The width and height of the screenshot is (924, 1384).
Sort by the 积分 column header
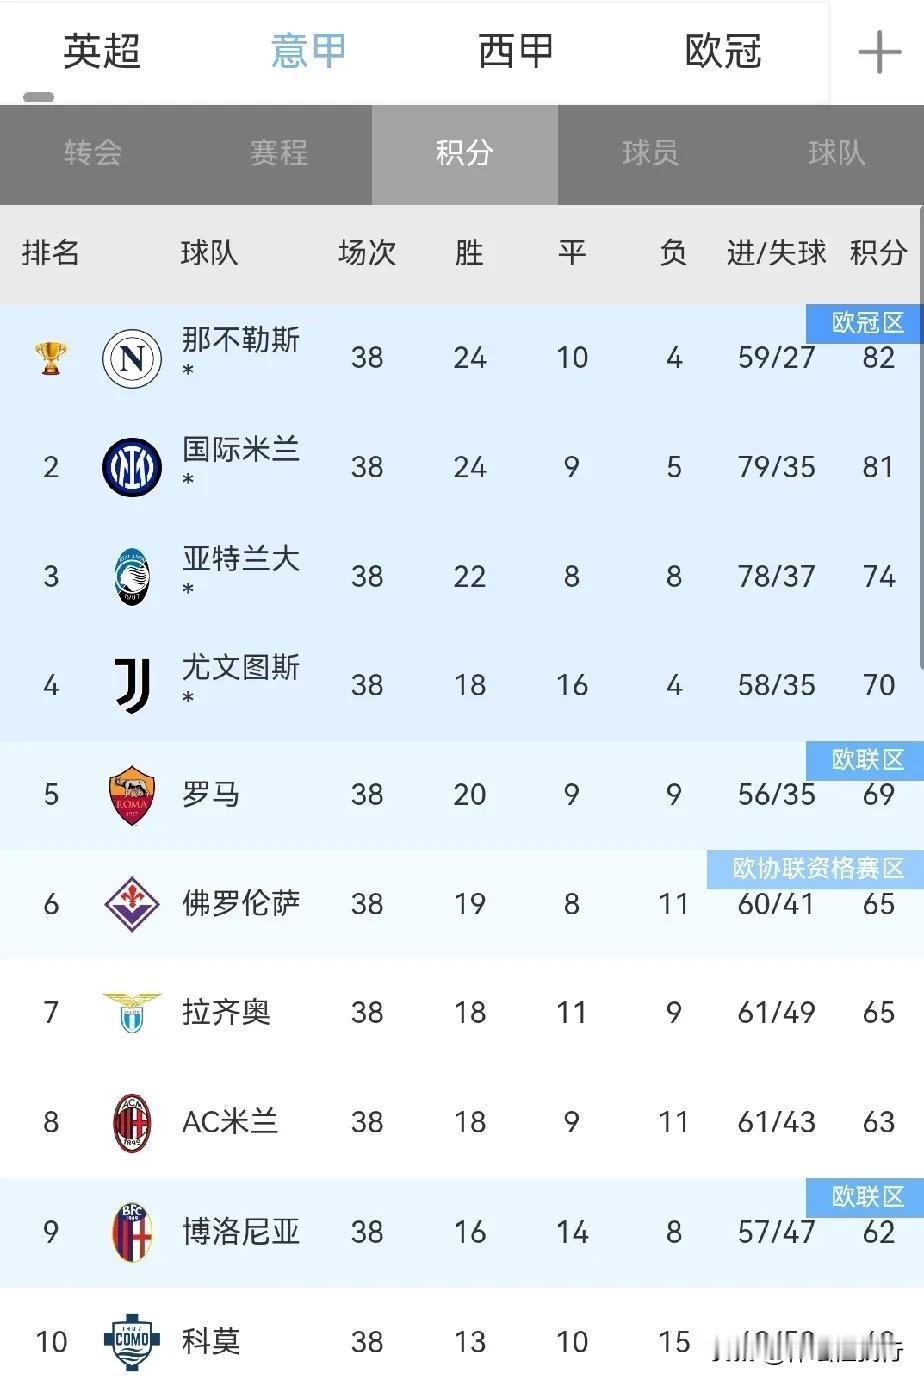[878, 253]
